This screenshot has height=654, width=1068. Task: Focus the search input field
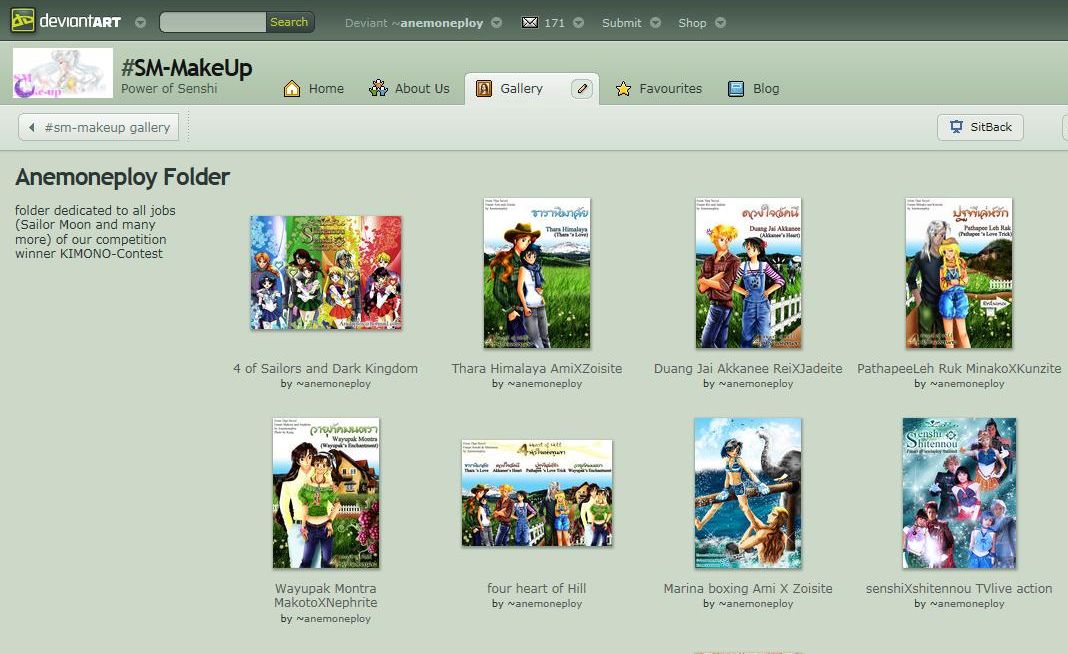[x=213, y=22]
